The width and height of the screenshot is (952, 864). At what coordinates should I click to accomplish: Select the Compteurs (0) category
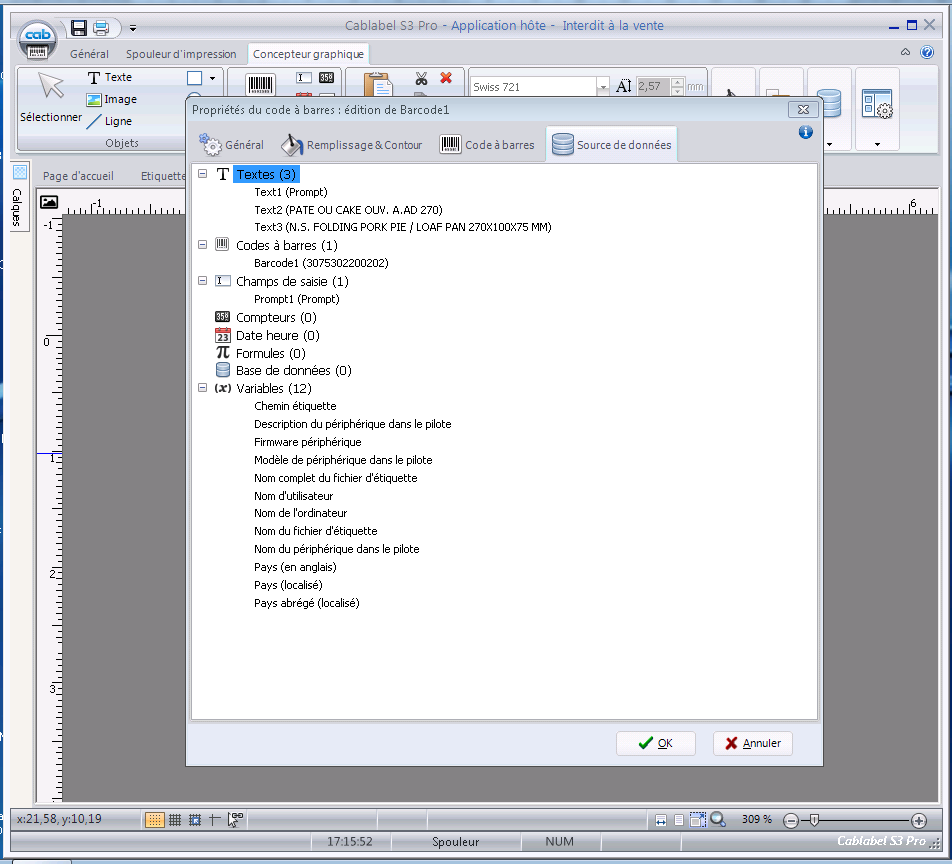click(276, 318)
